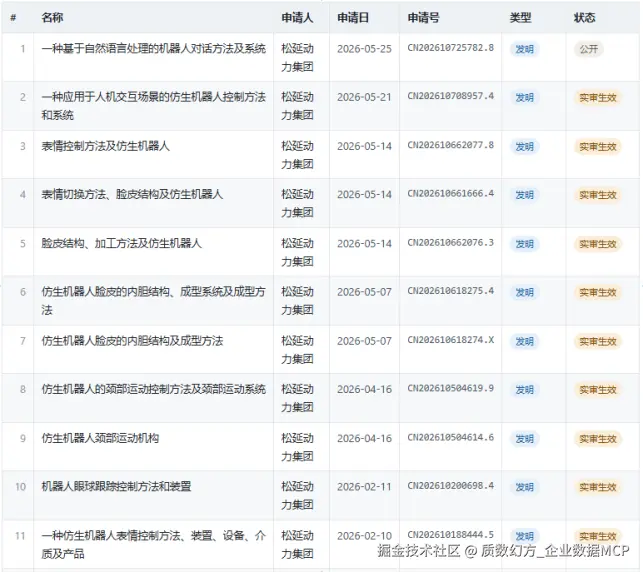Screen dimensions: 644x573
Task: Click the 发明 type badge in row 3
Action: [524, 147]
